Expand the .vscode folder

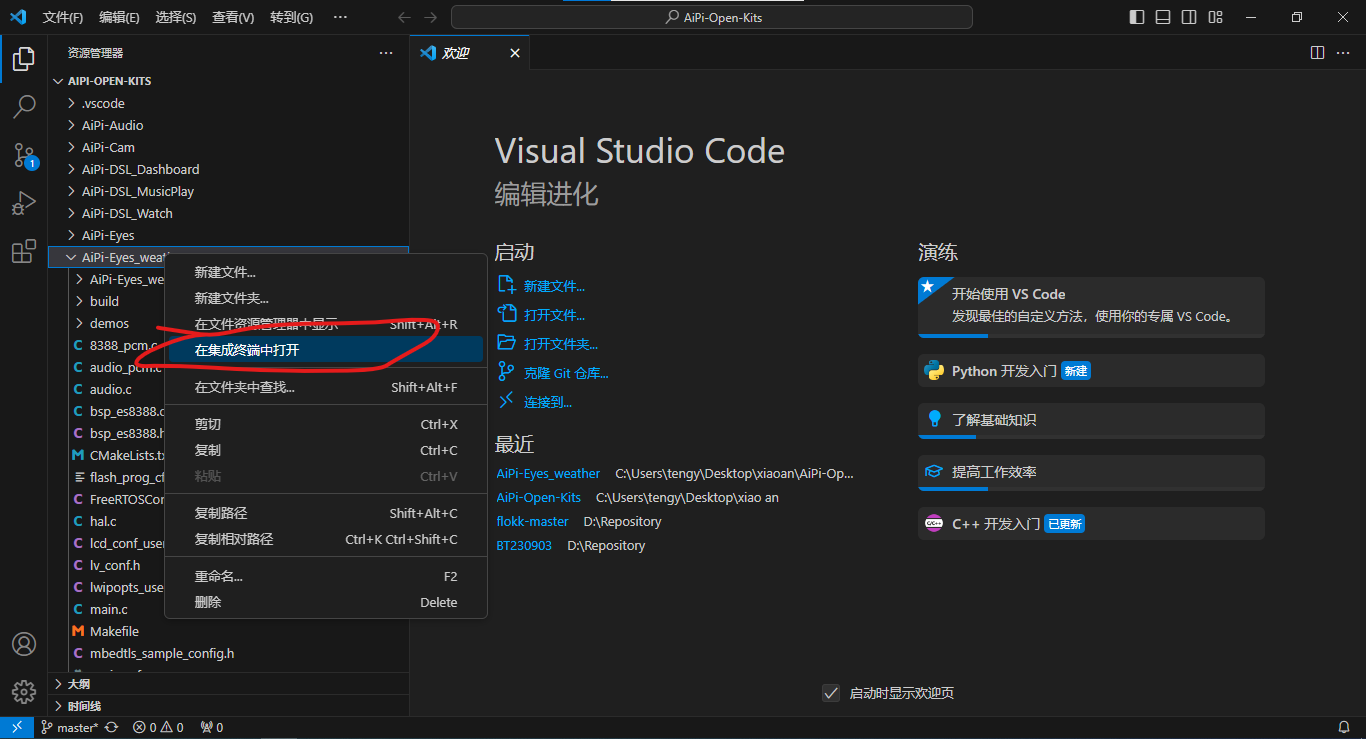click(x=228, y=103)
